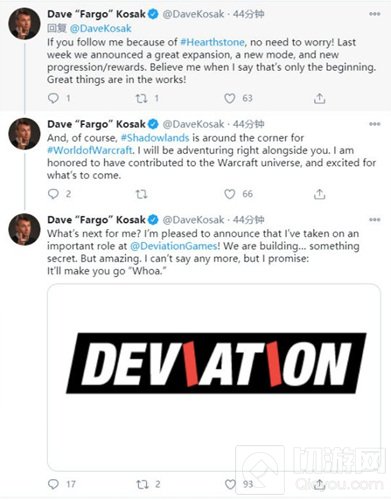The image size is (391, 500).
Task: Retweet the Hearthstone expansion tweet
Action: [x=141, y=98]
